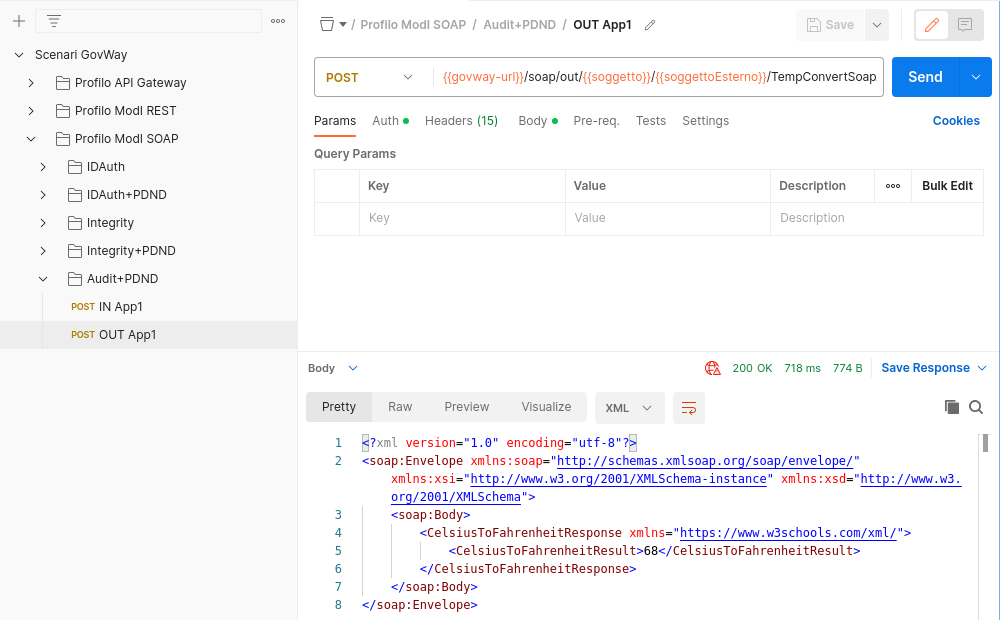Click the 200 OK status text
The width and height of the screenshot is (1000, 620).
(x=753, y=368)
